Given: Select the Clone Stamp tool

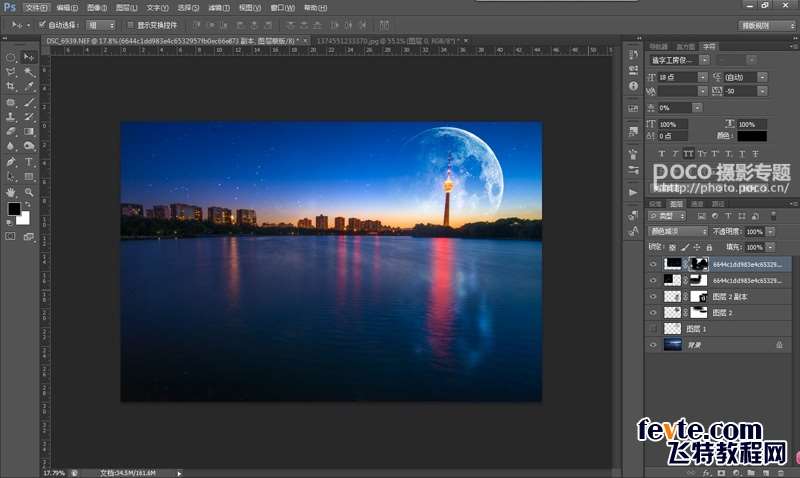Looking at the screenshot, I should click(x=11, y=117).
